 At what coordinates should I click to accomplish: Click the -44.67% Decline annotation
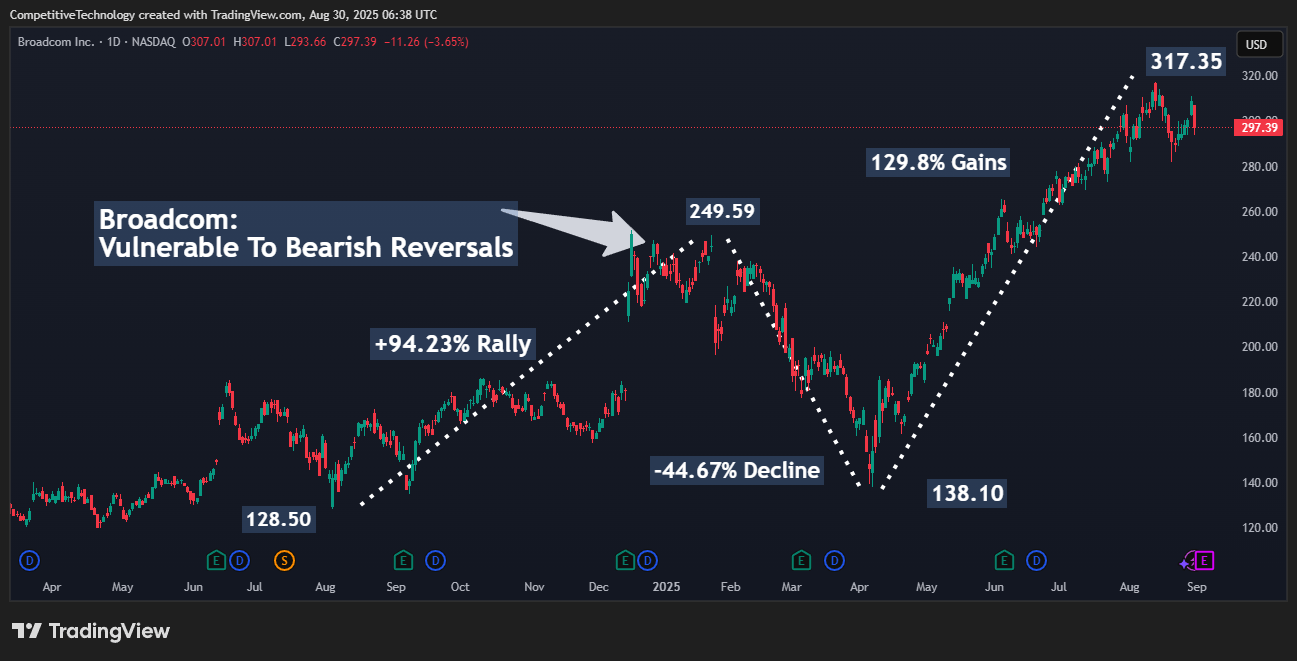point(737,470)
